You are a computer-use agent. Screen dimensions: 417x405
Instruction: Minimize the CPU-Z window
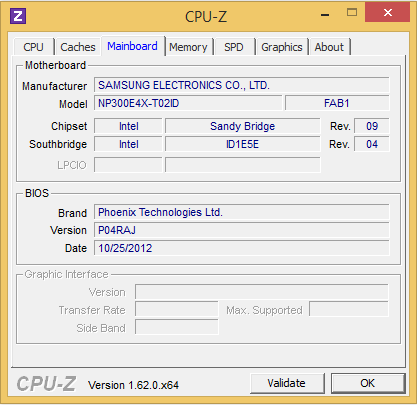click(x=325, y=15)
